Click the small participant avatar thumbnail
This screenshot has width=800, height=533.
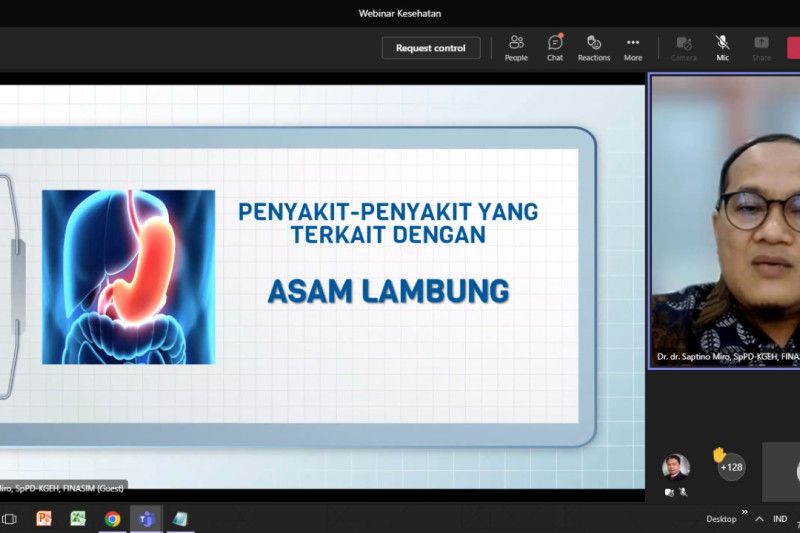tap(676, 467)
